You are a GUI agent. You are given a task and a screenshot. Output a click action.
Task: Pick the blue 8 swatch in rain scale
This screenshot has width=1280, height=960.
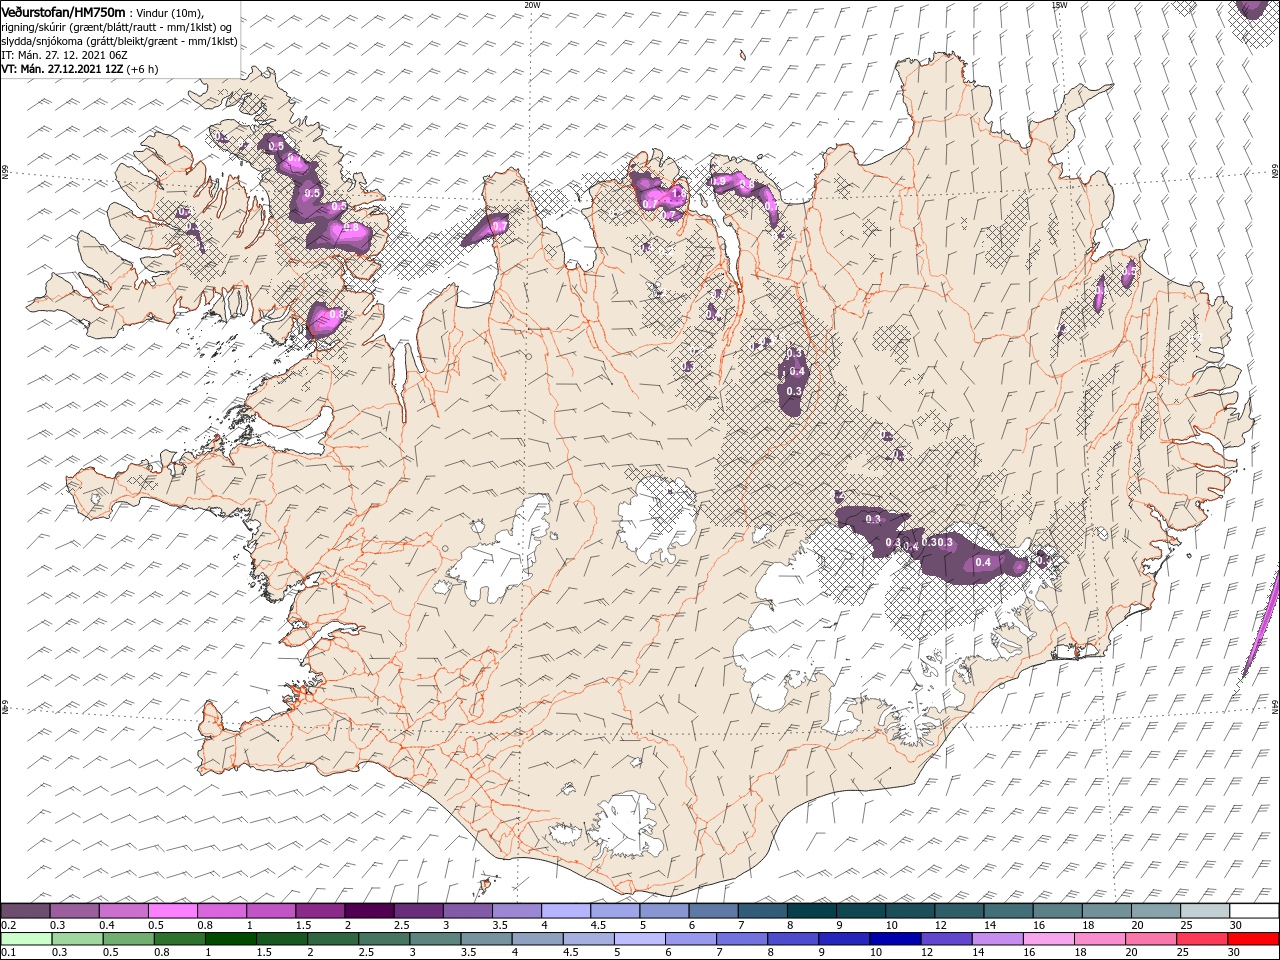click(793, 939)
